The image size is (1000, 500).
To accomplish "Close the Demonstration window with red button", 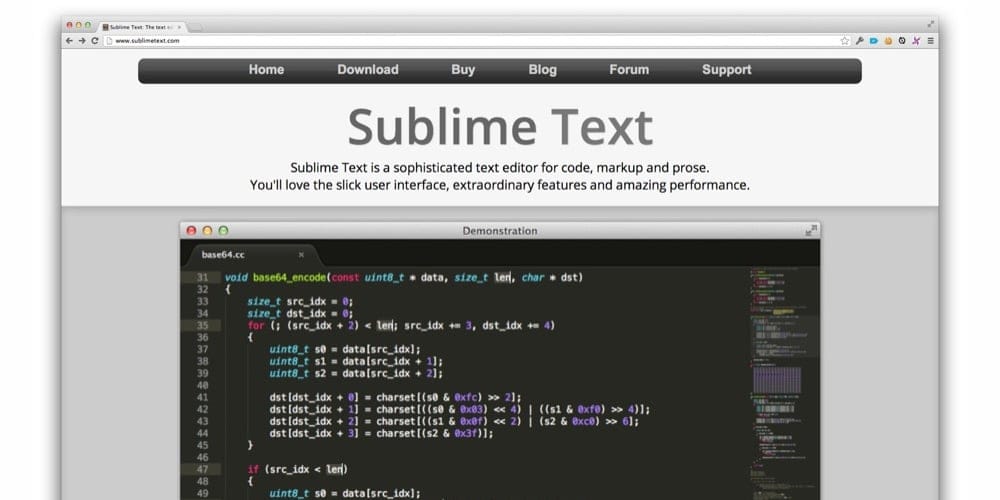I will 191,231.
